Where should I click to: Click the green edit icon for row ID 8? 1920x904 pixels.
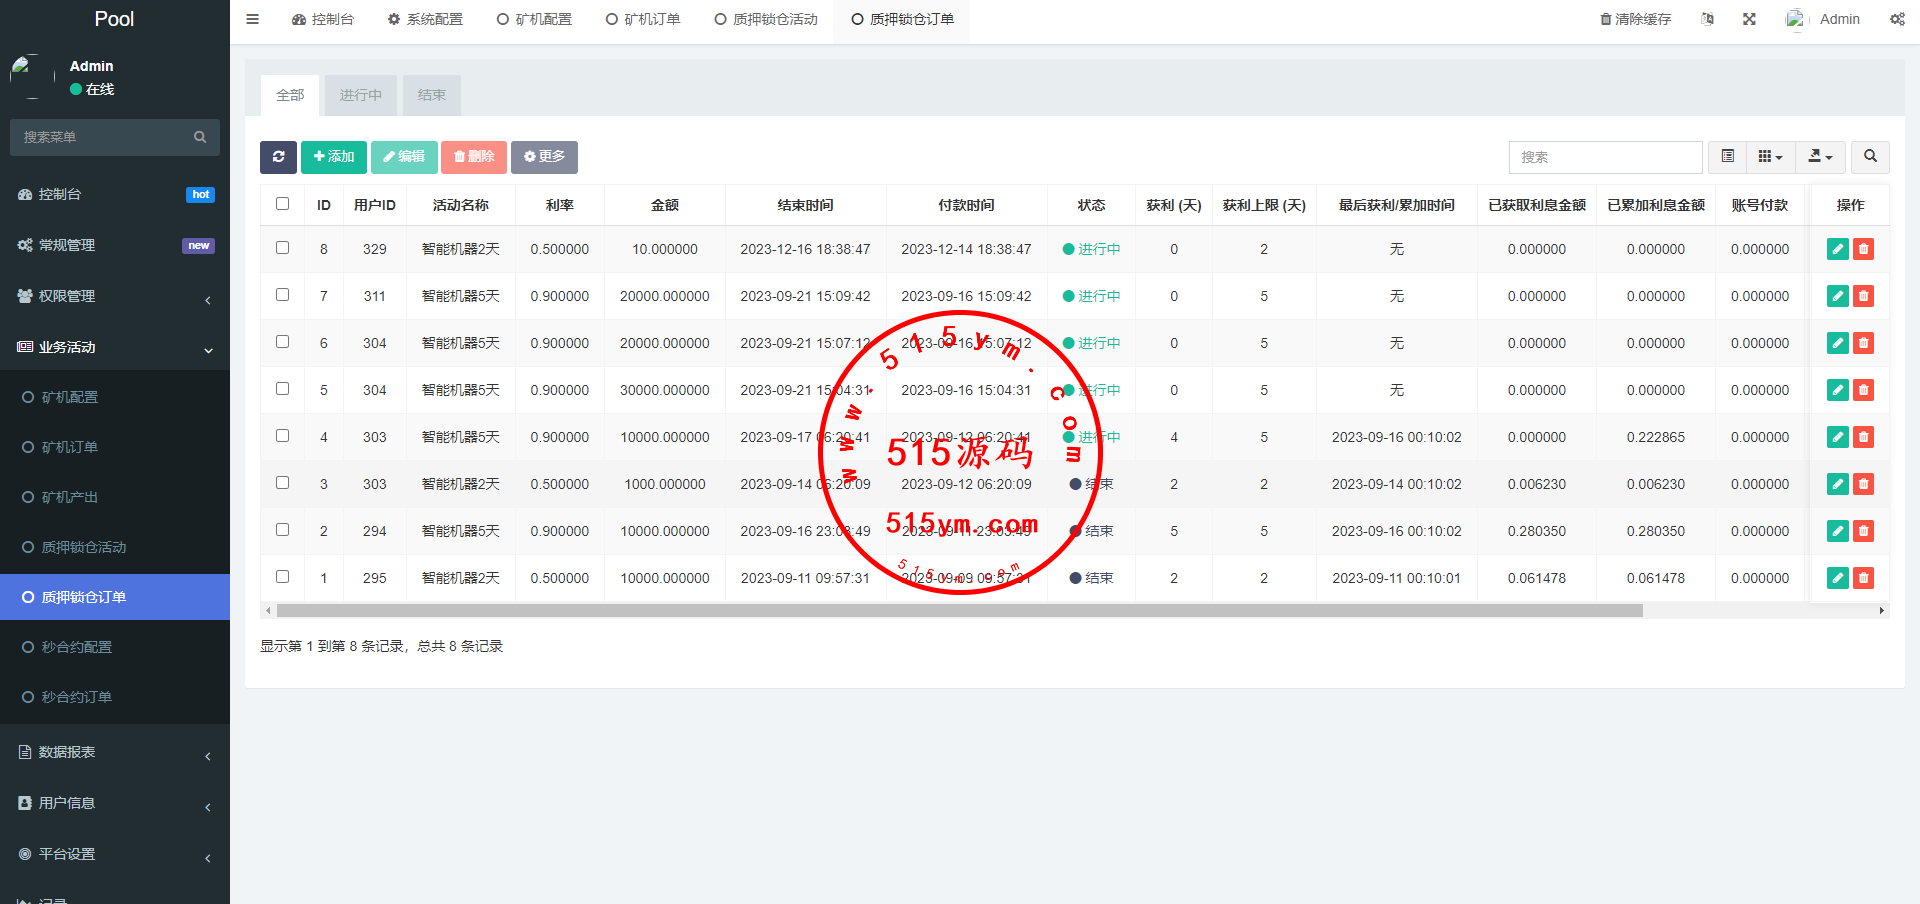tap(1837, 249)
